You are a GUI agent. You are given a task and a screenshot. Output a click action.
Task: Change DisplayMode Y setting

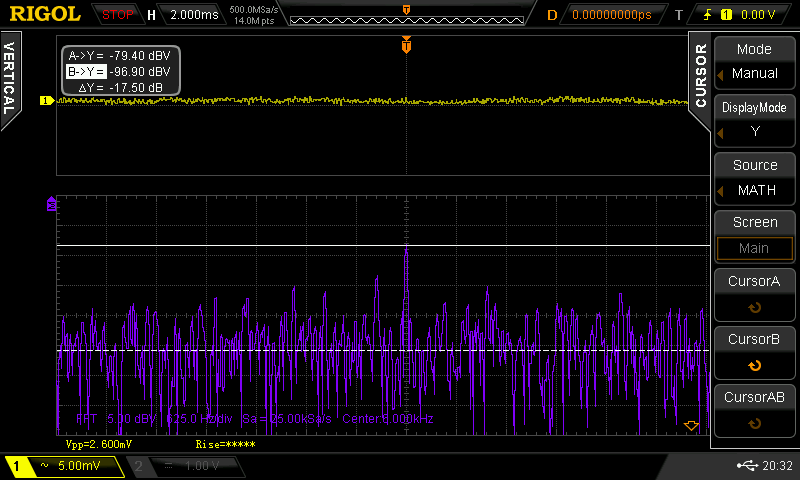point(754,120)
